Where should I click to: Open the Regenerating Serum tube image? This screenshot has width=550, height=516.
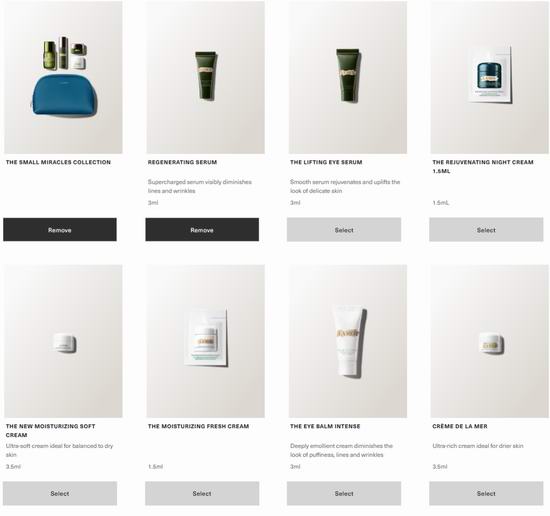206,77
